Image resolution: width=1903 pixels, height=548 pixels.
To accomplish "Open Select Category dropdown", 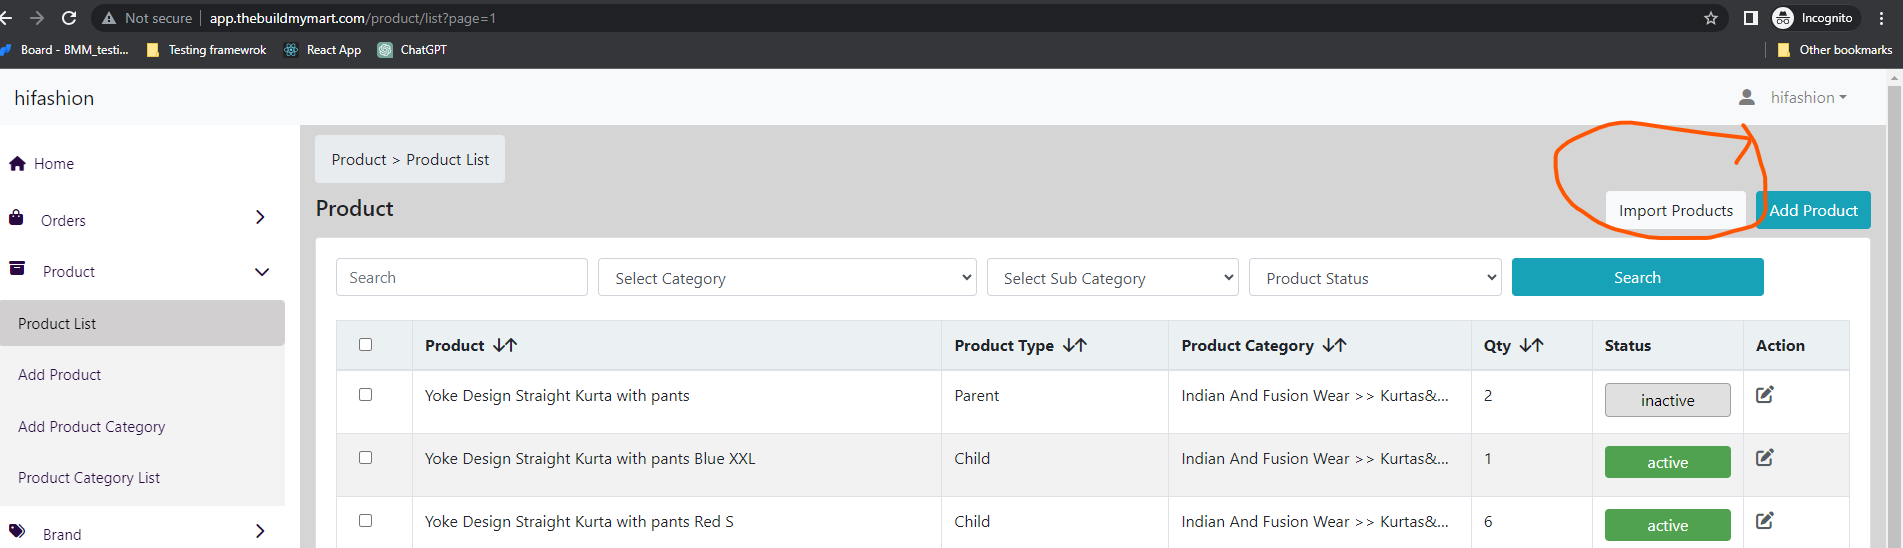I will click(787, 277).
